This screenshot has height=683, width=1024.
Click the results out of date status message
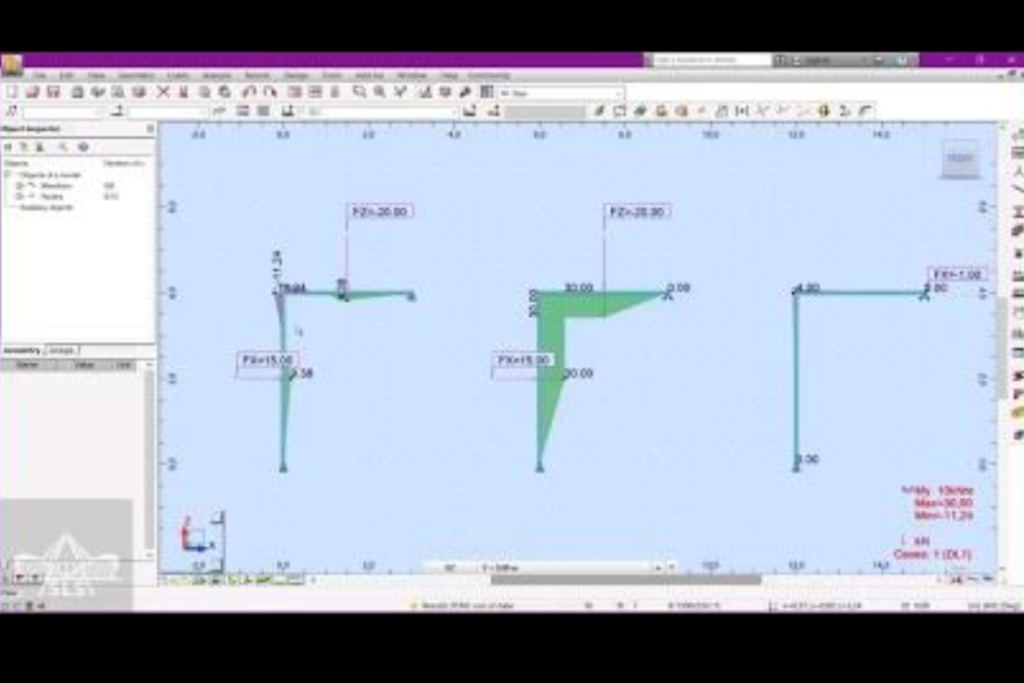pyautogui.click(x=468, y=605)
